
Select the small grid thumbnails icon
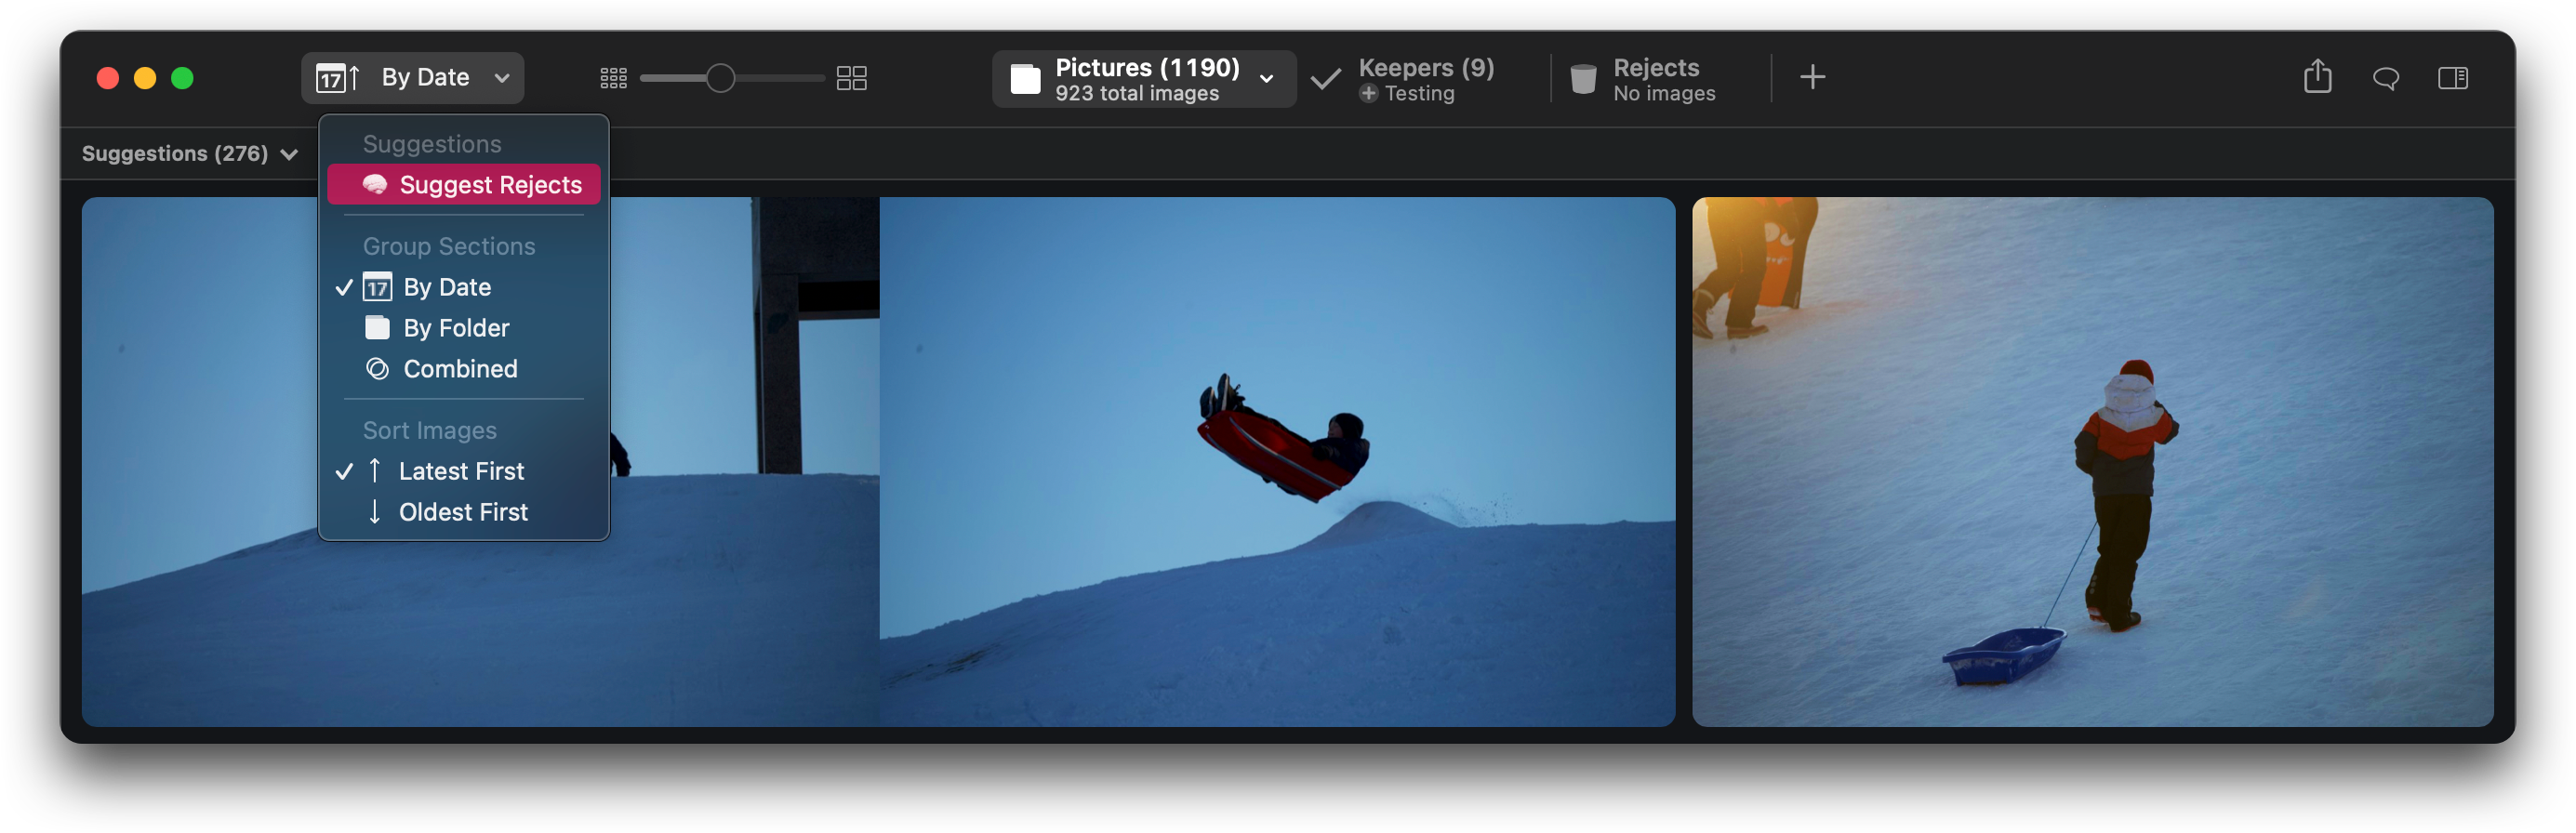[613, 78]
